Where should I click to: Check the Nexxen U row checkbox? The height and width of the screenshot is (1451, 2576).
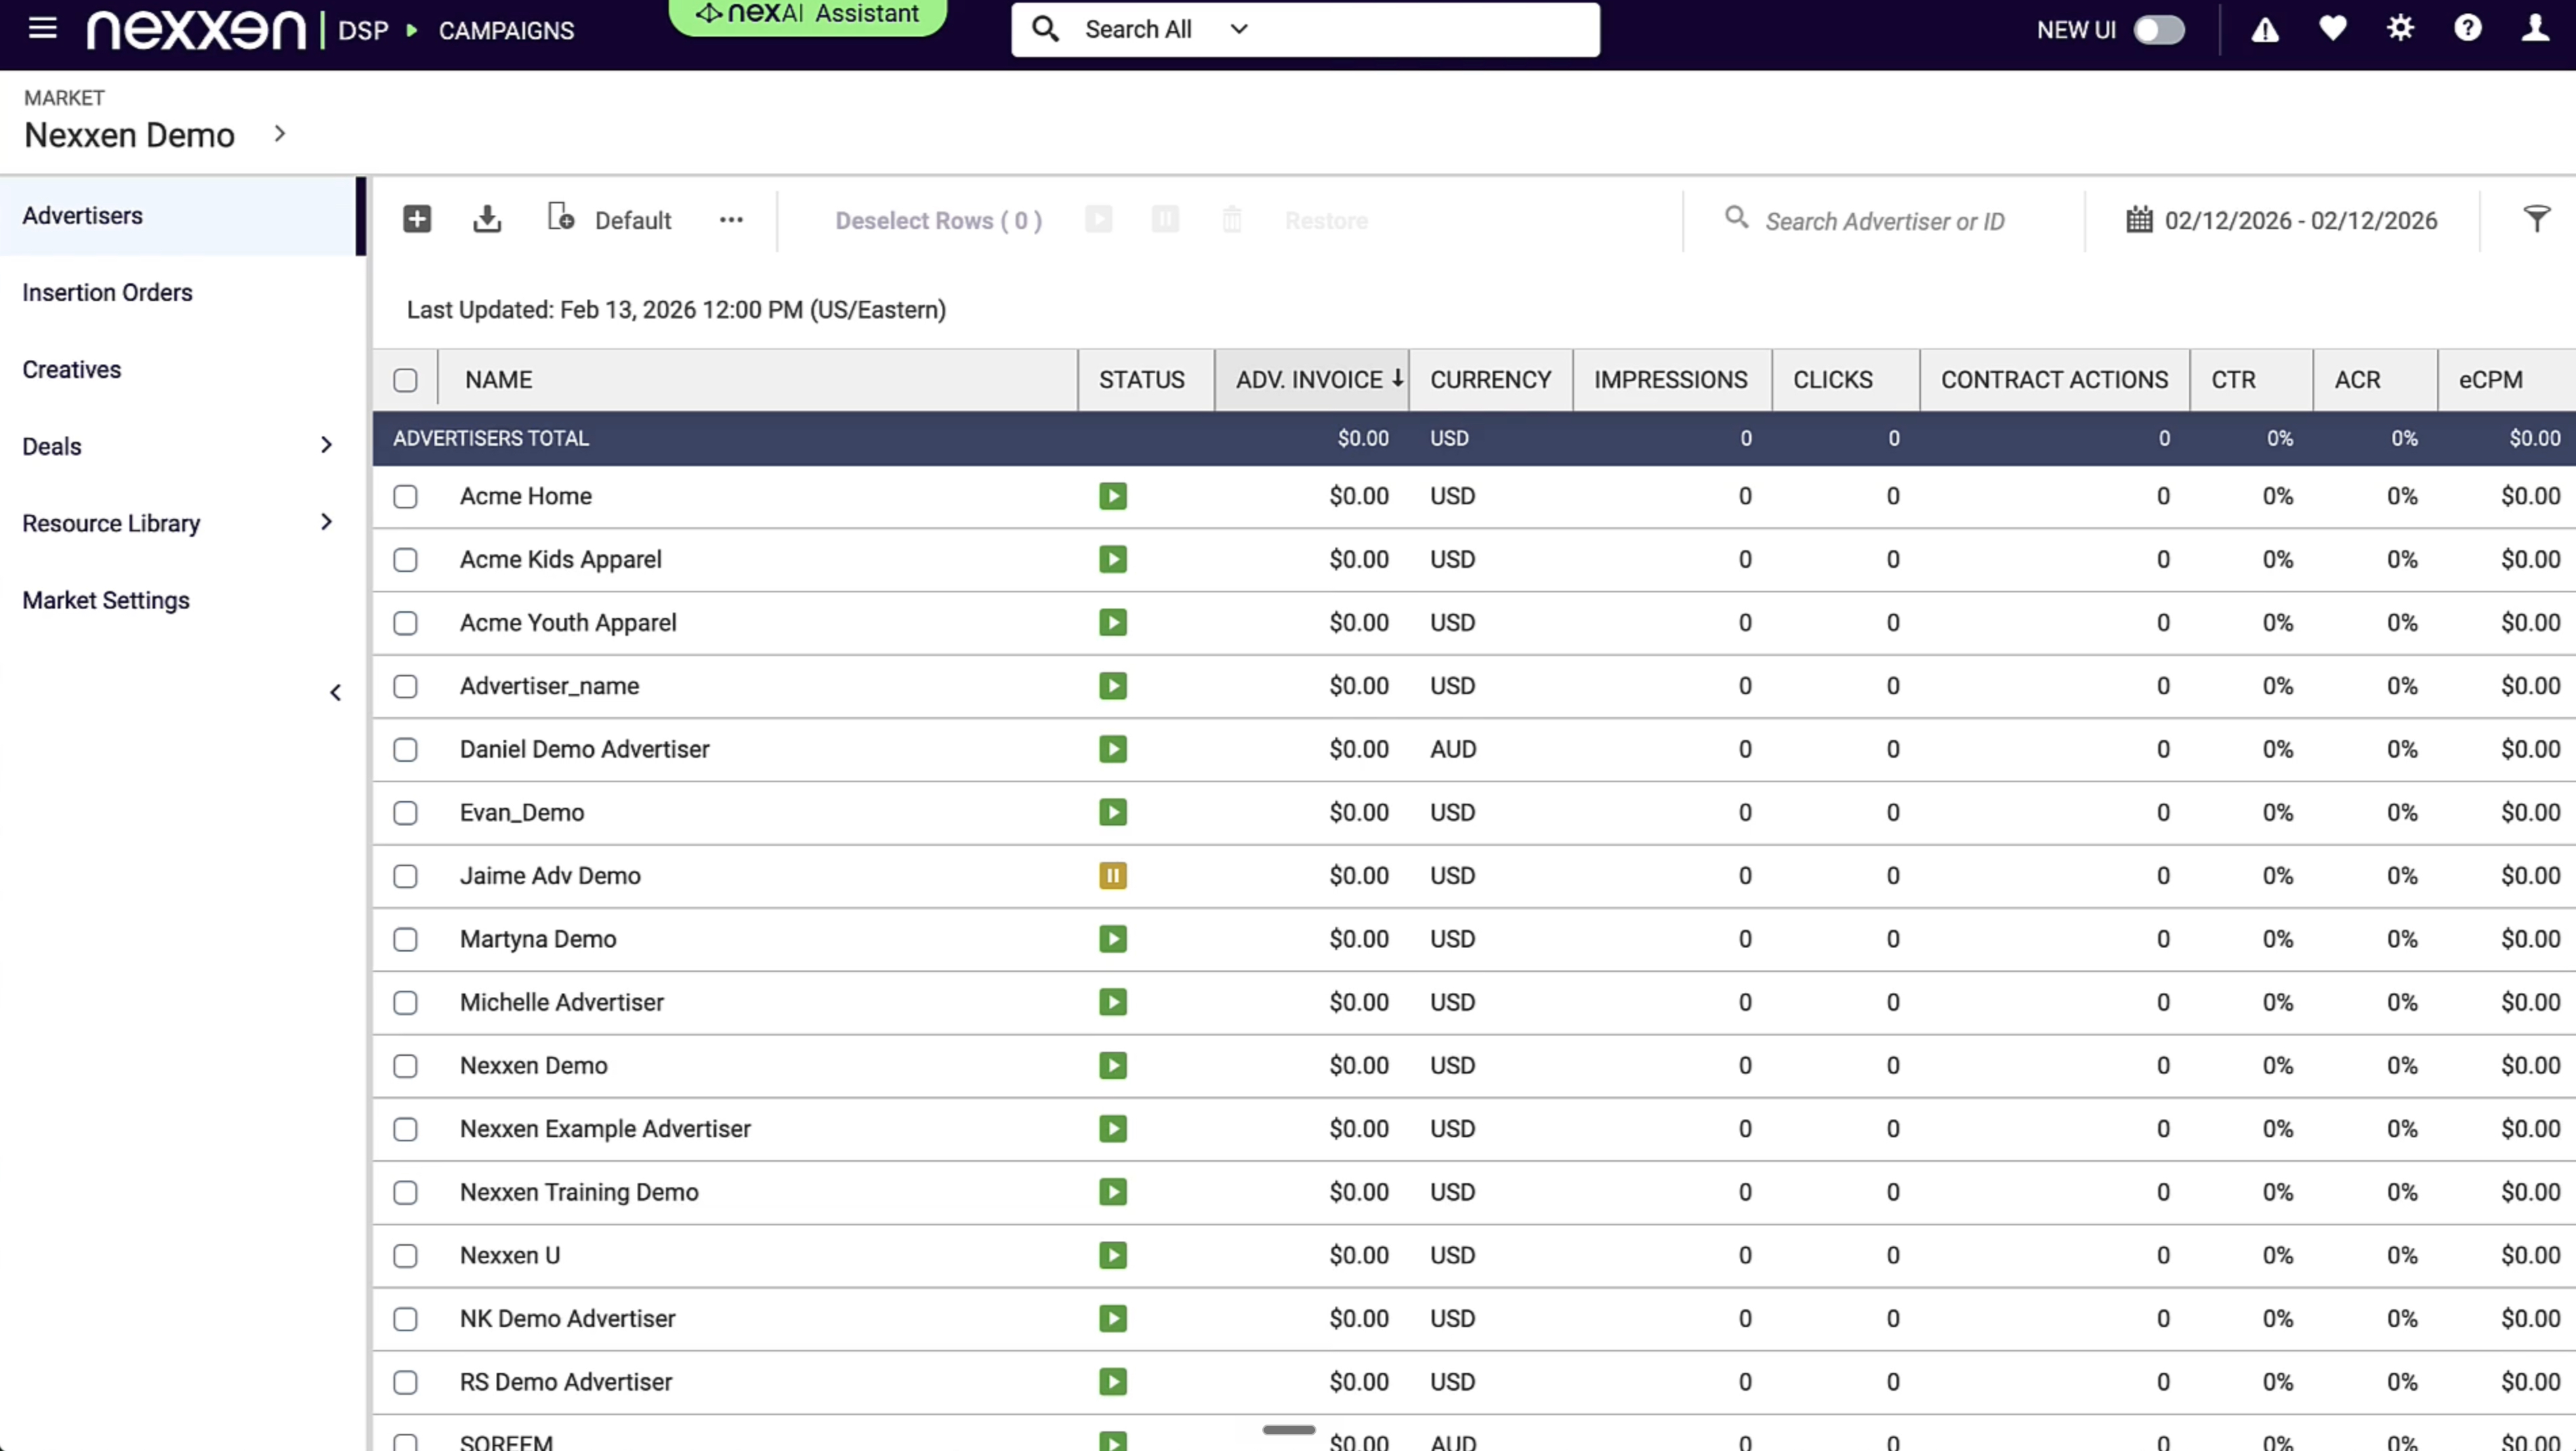point(405,1256)
